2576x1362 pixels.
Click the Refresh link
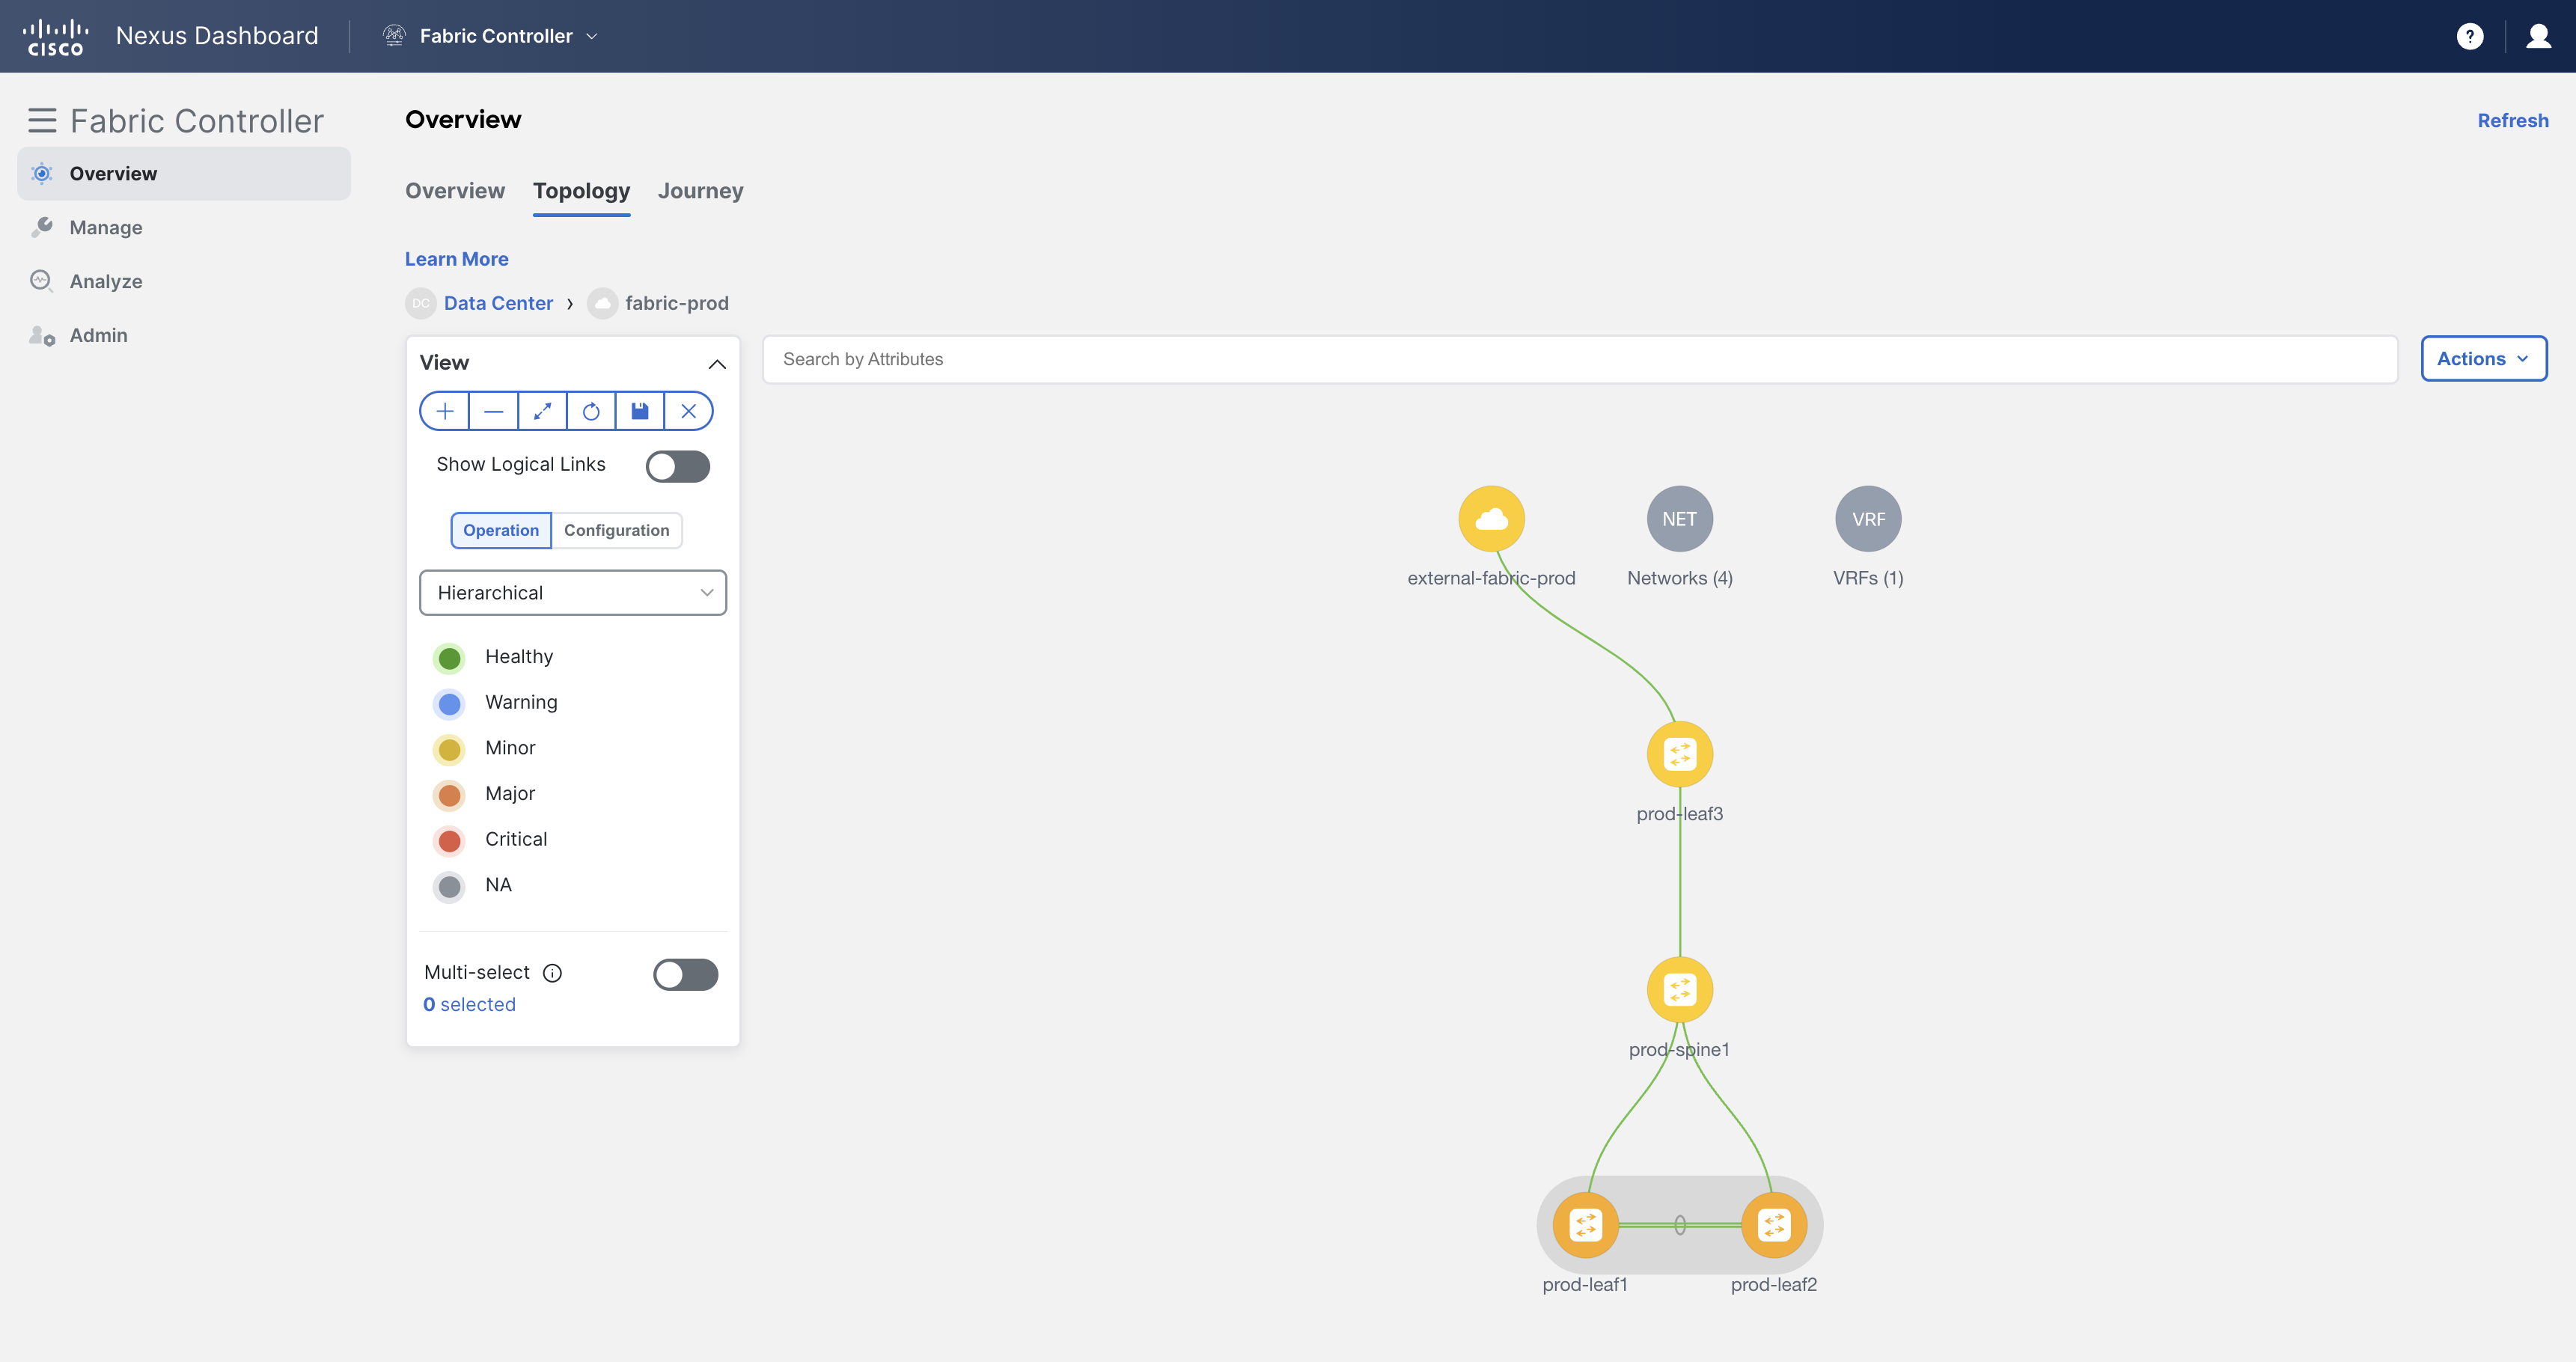(2512, 121)
